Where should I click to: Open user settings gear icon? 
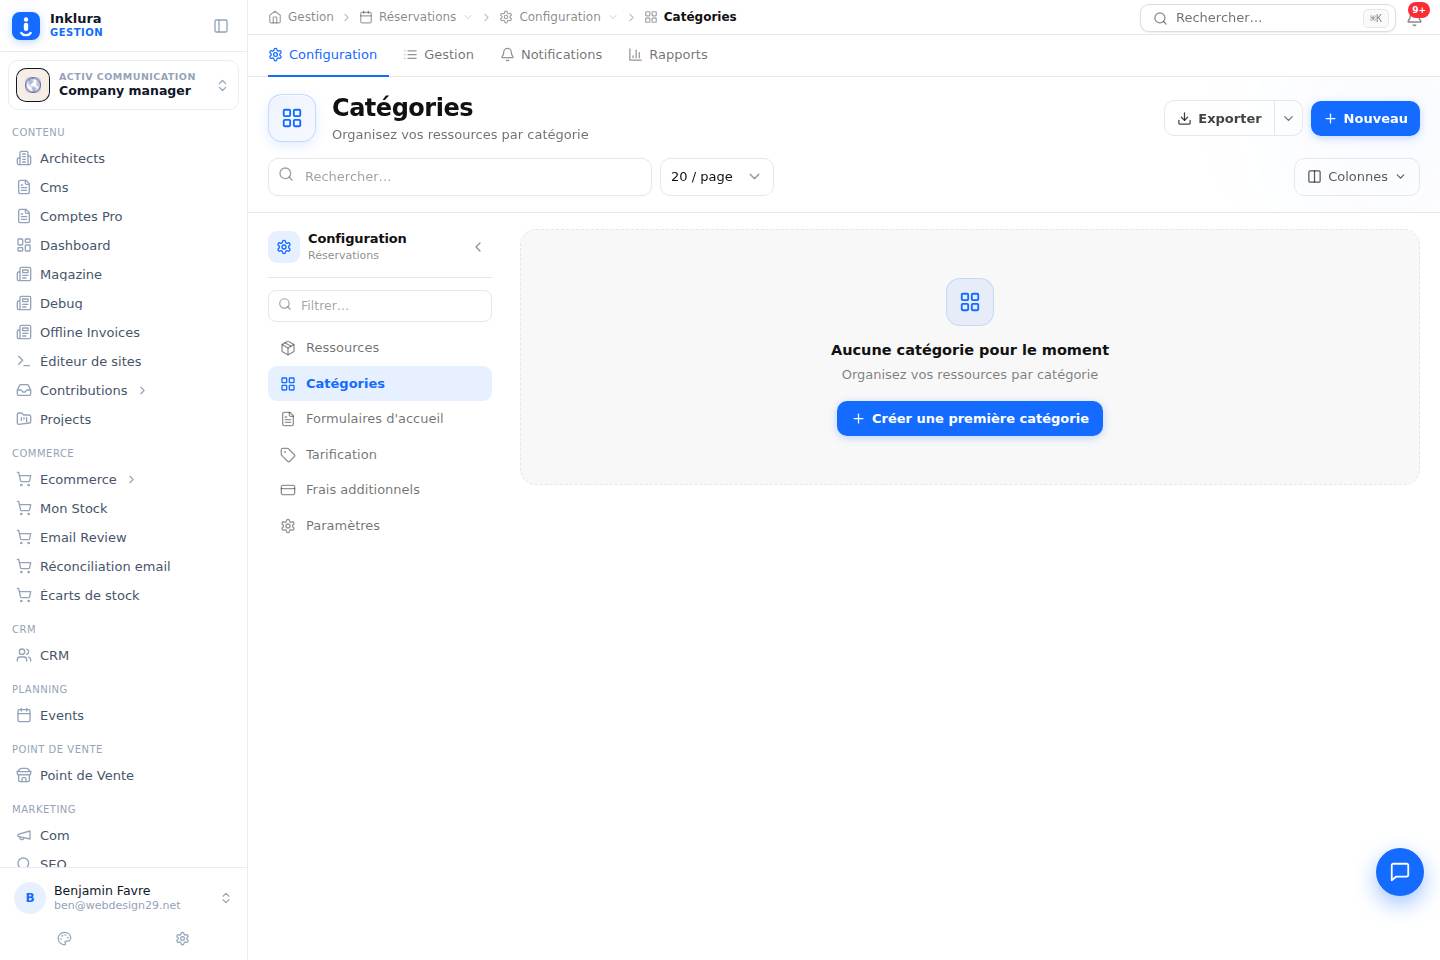coord(182,938)
